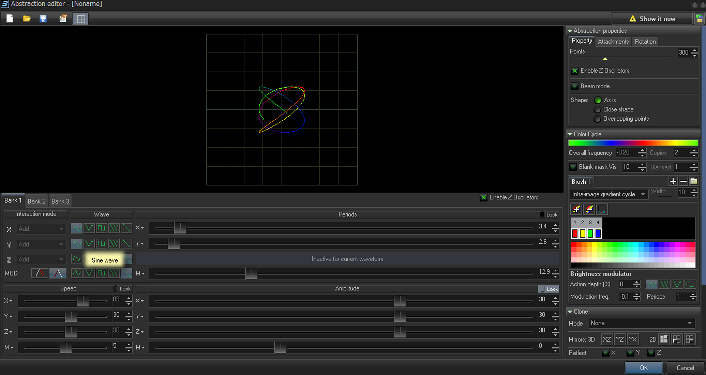The image size is (706, 375).
Task: Collapse the Color Cycle section
Action: click(x=570, y=134)
